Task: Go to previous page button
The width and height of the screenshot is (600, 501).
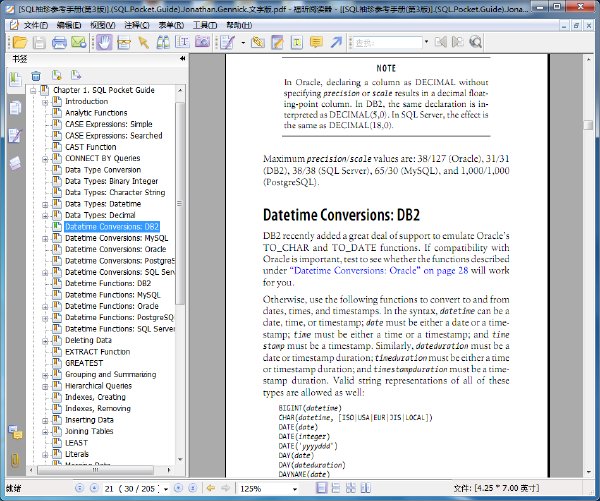Action: [x=94, y=488]
